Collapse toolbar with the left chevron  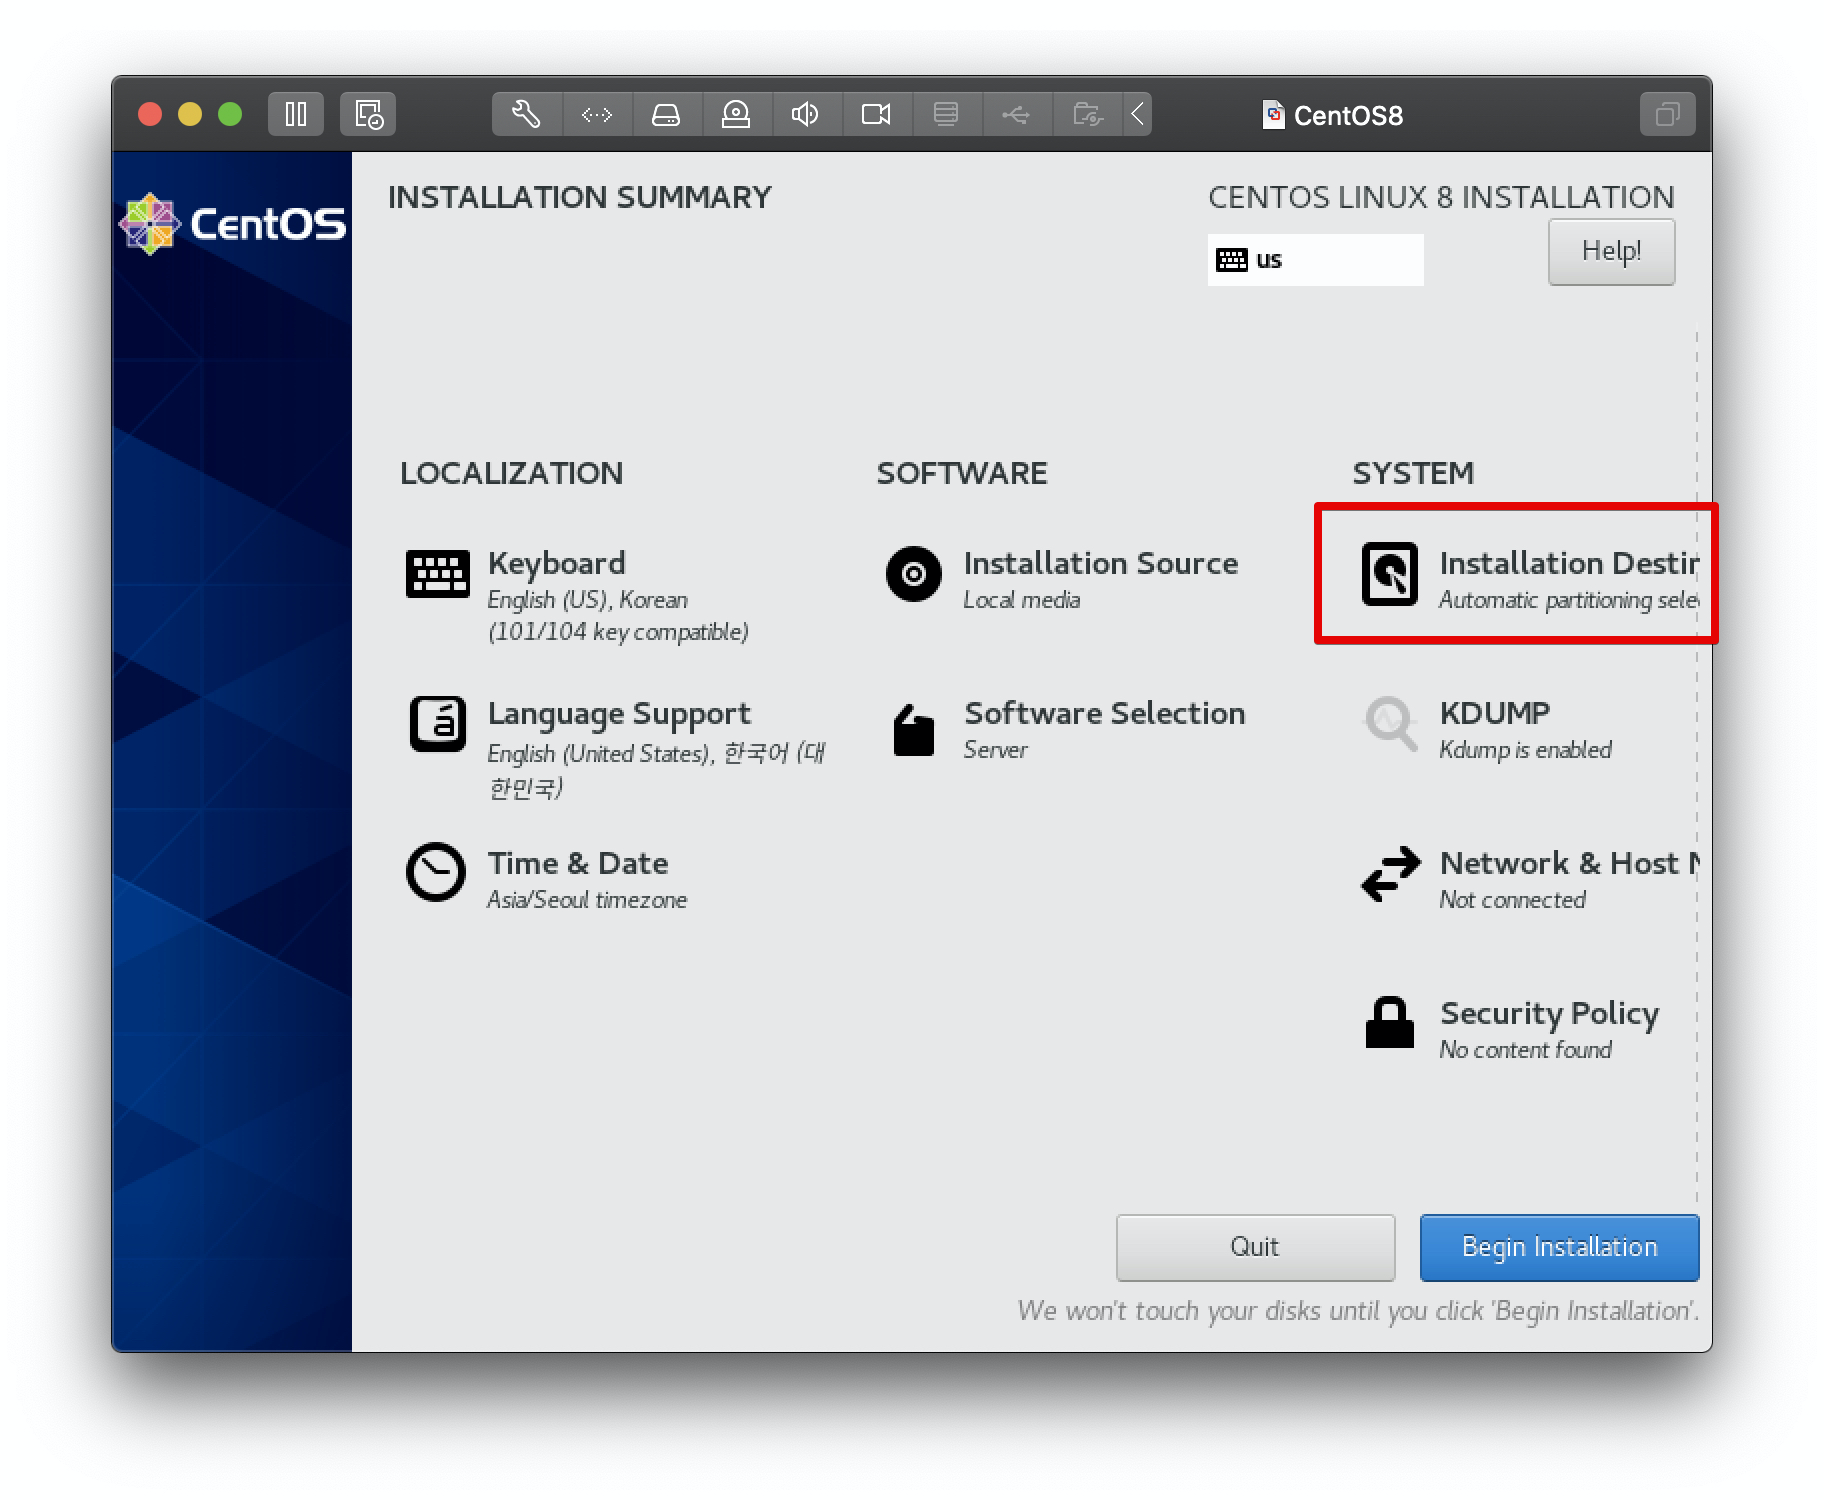tap(1137, 114)
